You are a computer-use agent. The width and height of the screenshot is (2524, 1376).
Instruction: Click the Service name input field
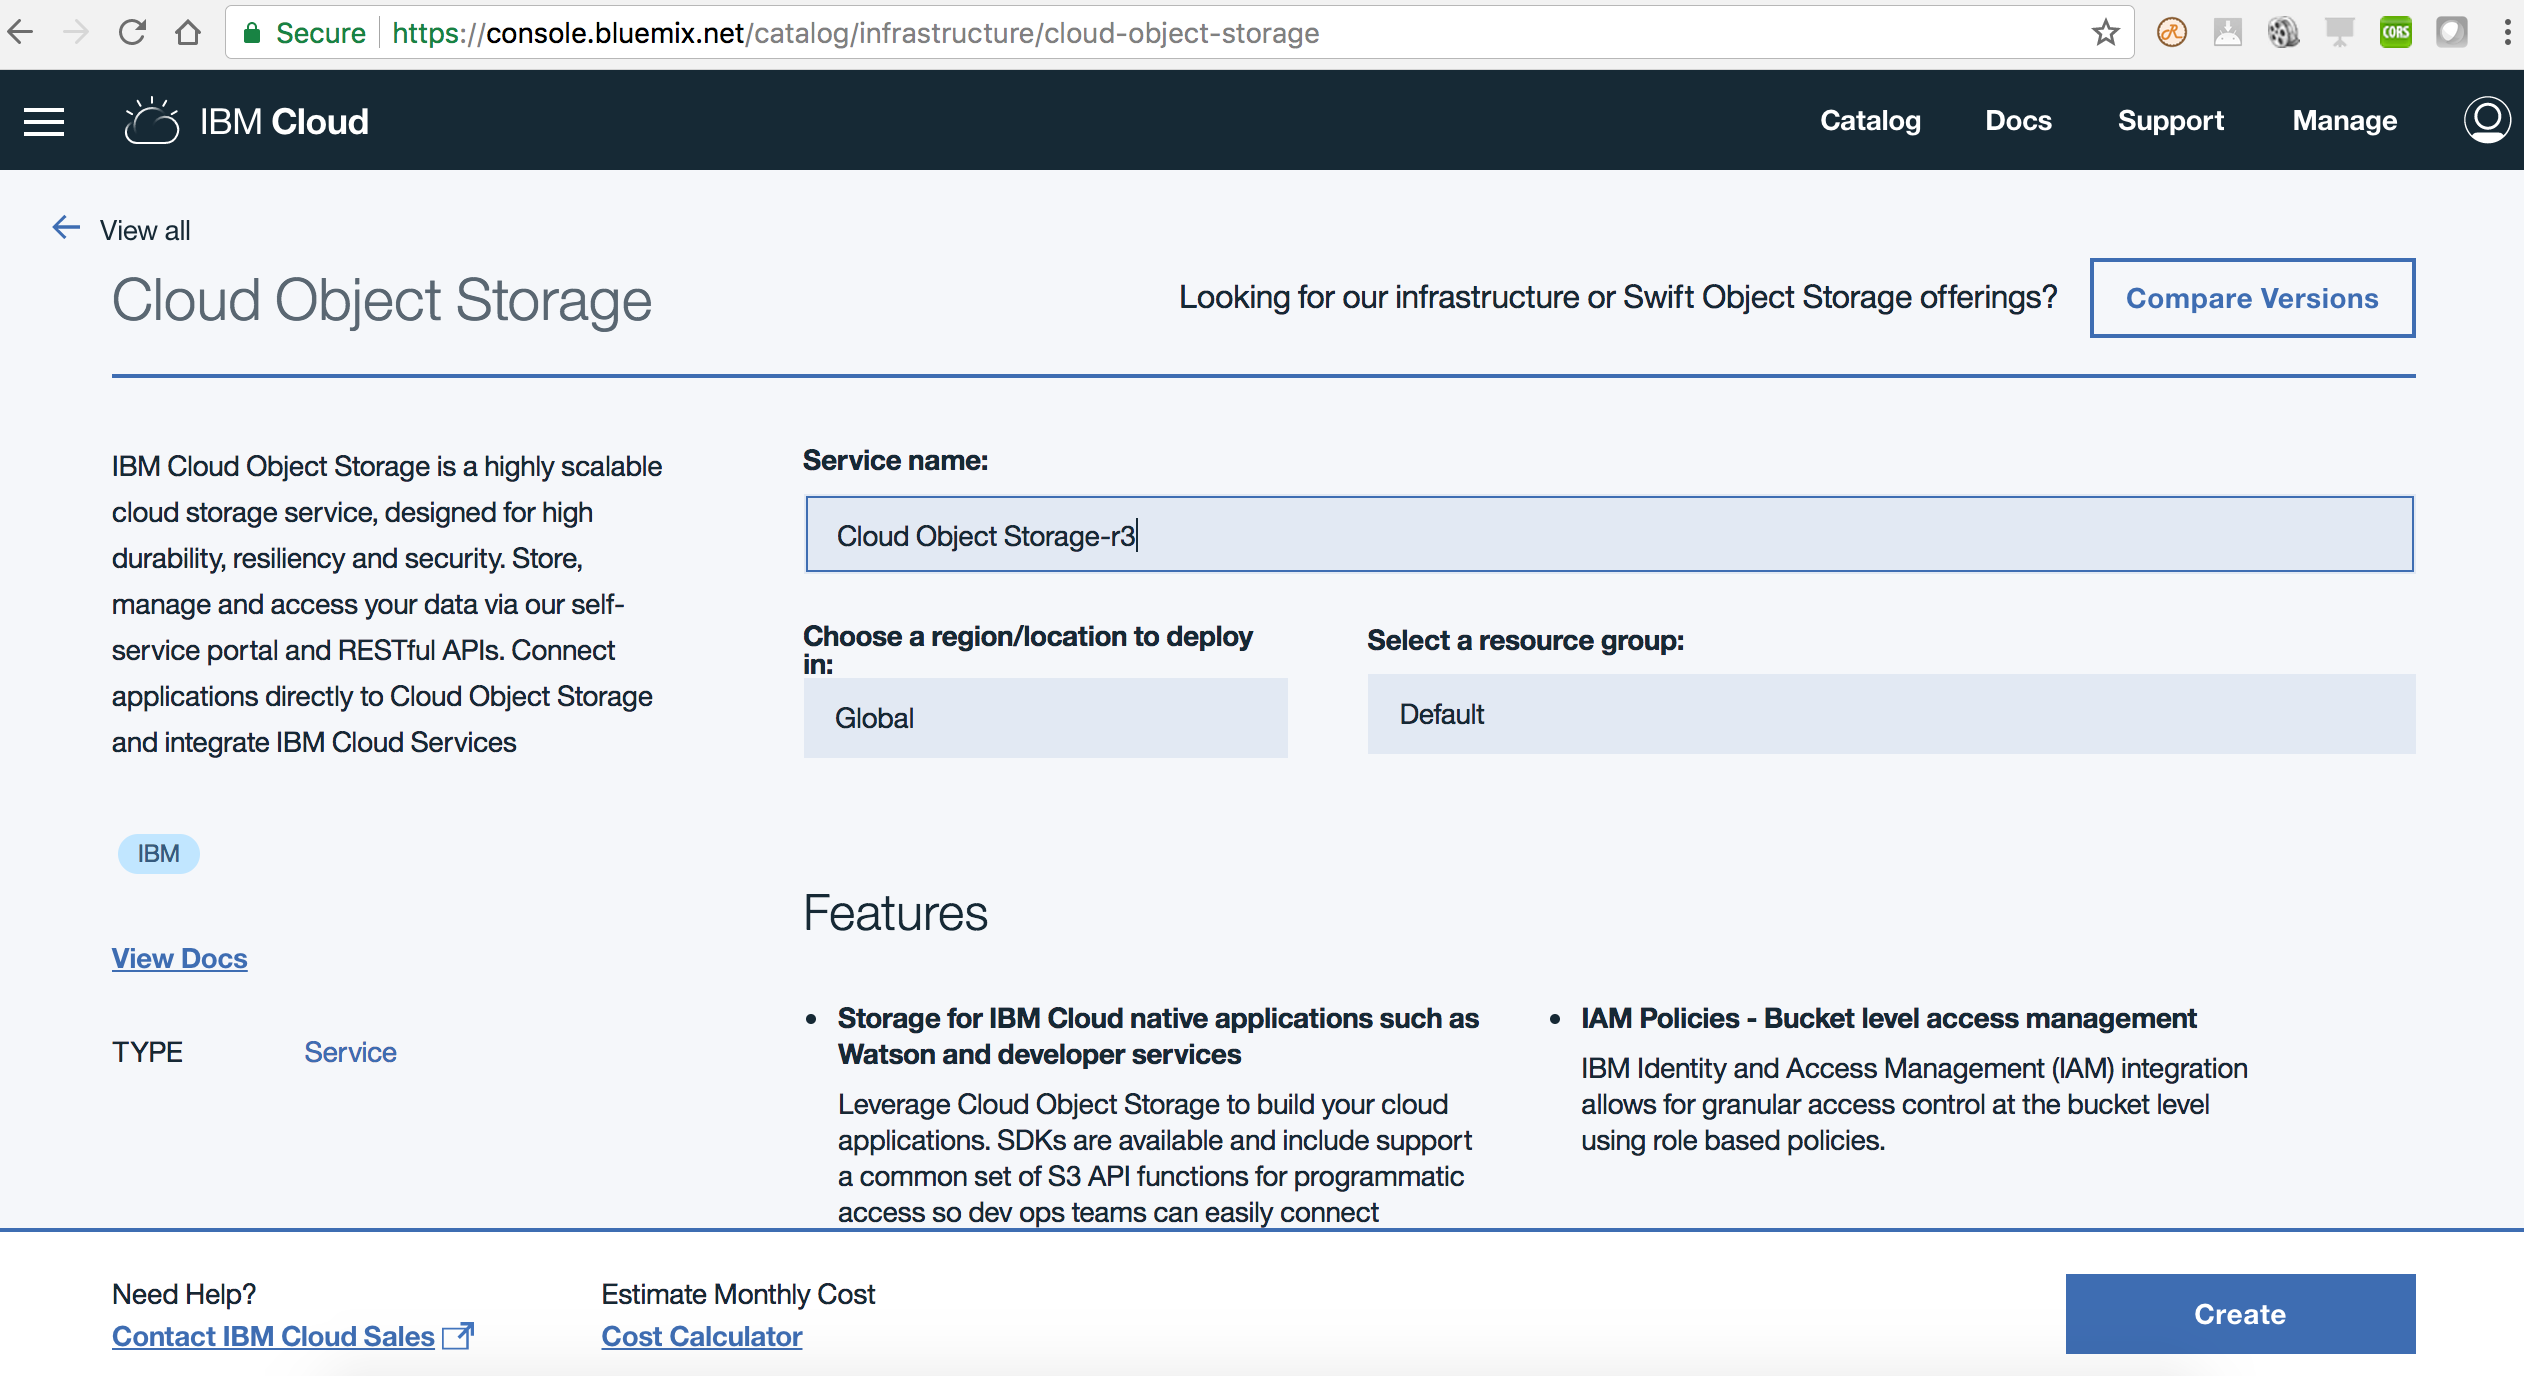pyautogui.click(x=1609, y=535)
